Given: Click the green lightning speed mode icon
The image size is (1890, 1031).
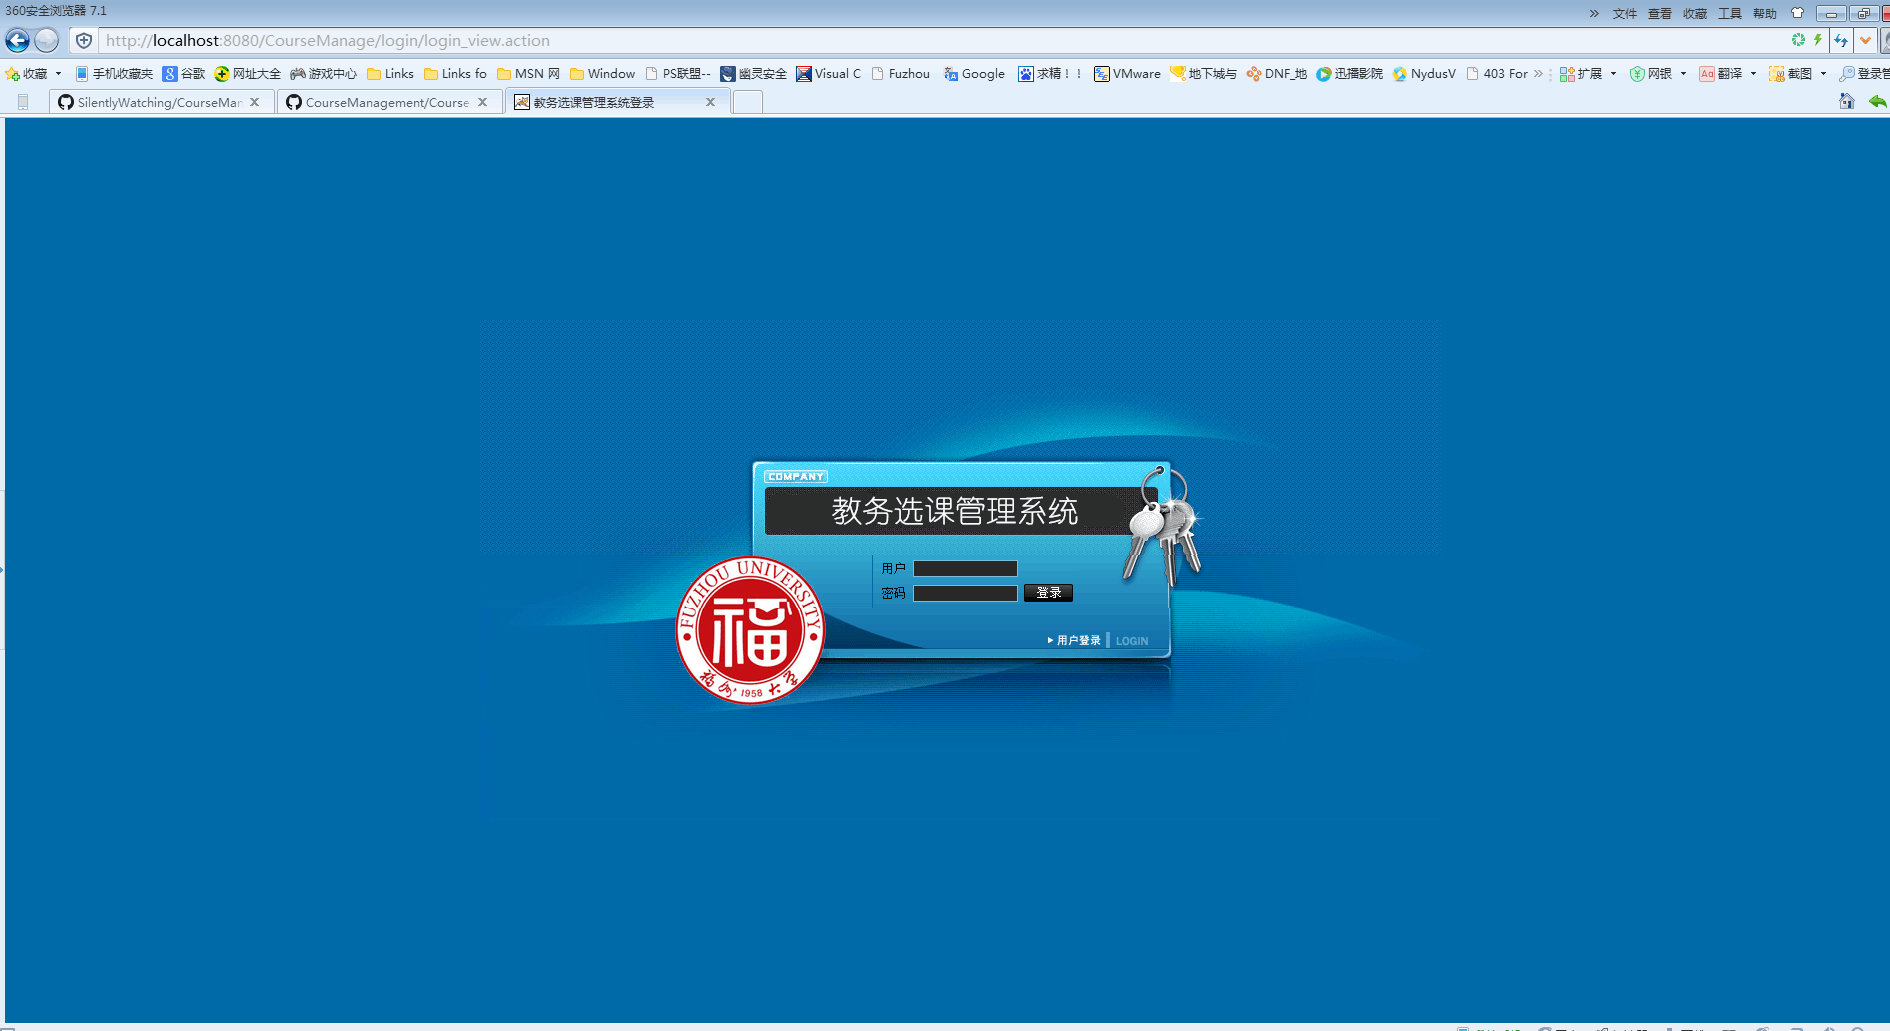Looking at the screenshot, I should 1817,40.
